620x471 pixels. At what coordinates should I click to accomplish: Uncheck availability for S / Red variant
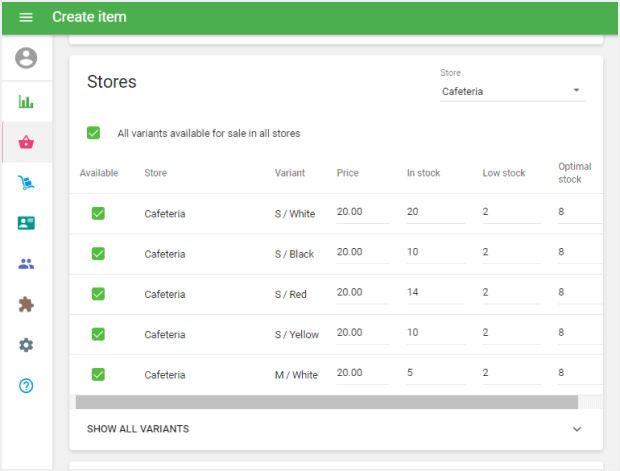point(98,294)
